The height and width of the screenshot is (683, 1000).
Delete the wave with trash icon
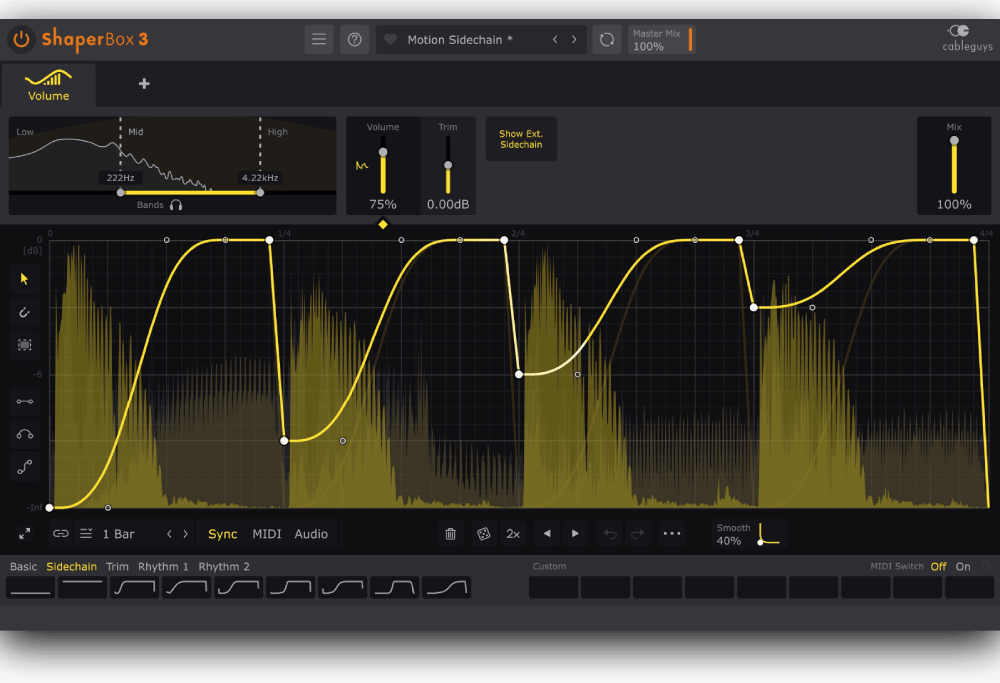pos(450,534)
